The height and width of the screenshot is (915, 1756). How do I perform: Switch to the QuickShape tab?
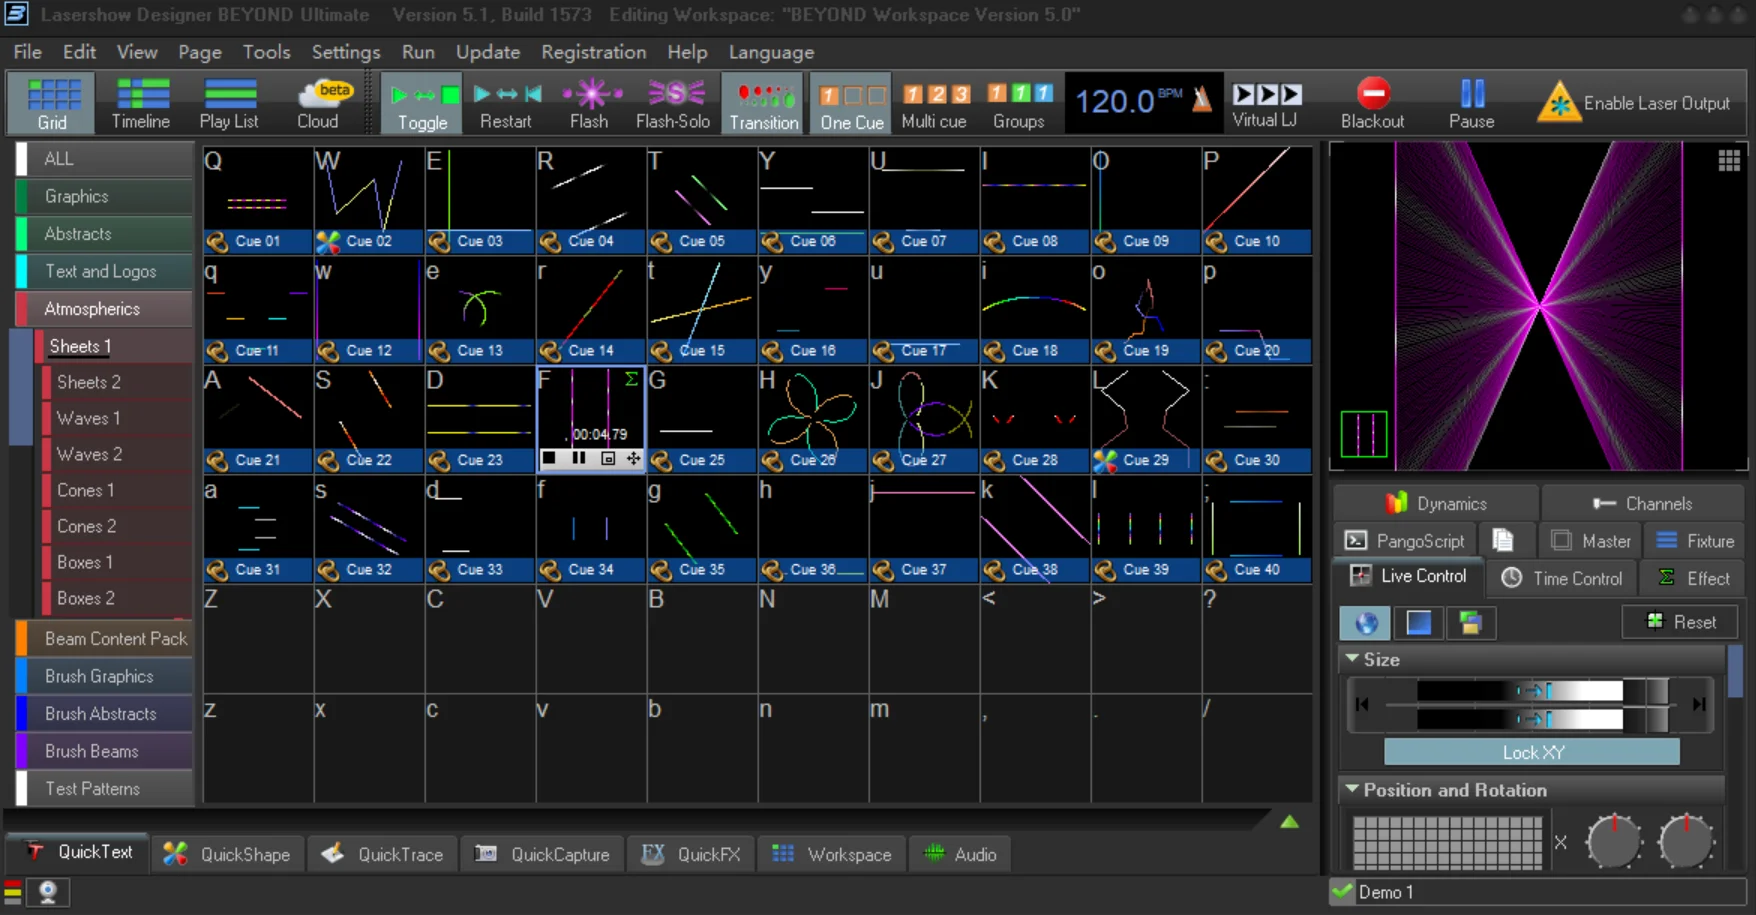pos(228,854)
